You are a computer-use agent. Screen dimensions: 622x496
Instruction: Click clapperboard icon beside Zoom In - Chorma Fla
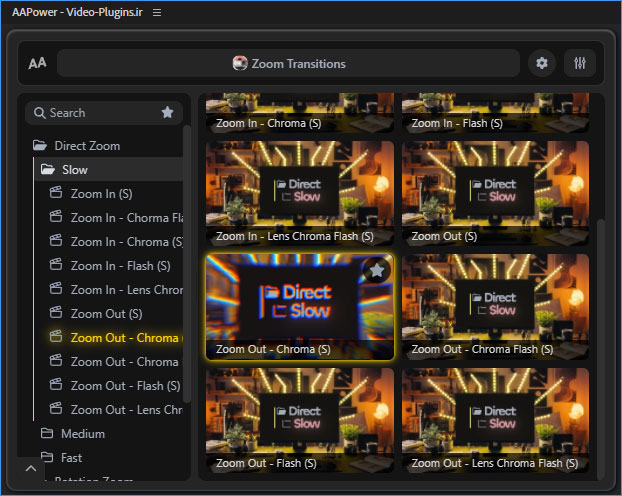tap(56, 217)
